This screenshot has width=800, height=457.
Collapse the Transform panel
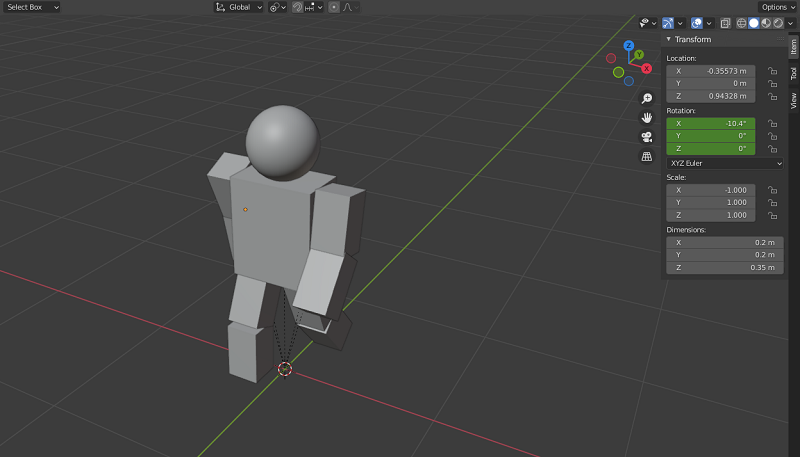click(x=669, y=39)
